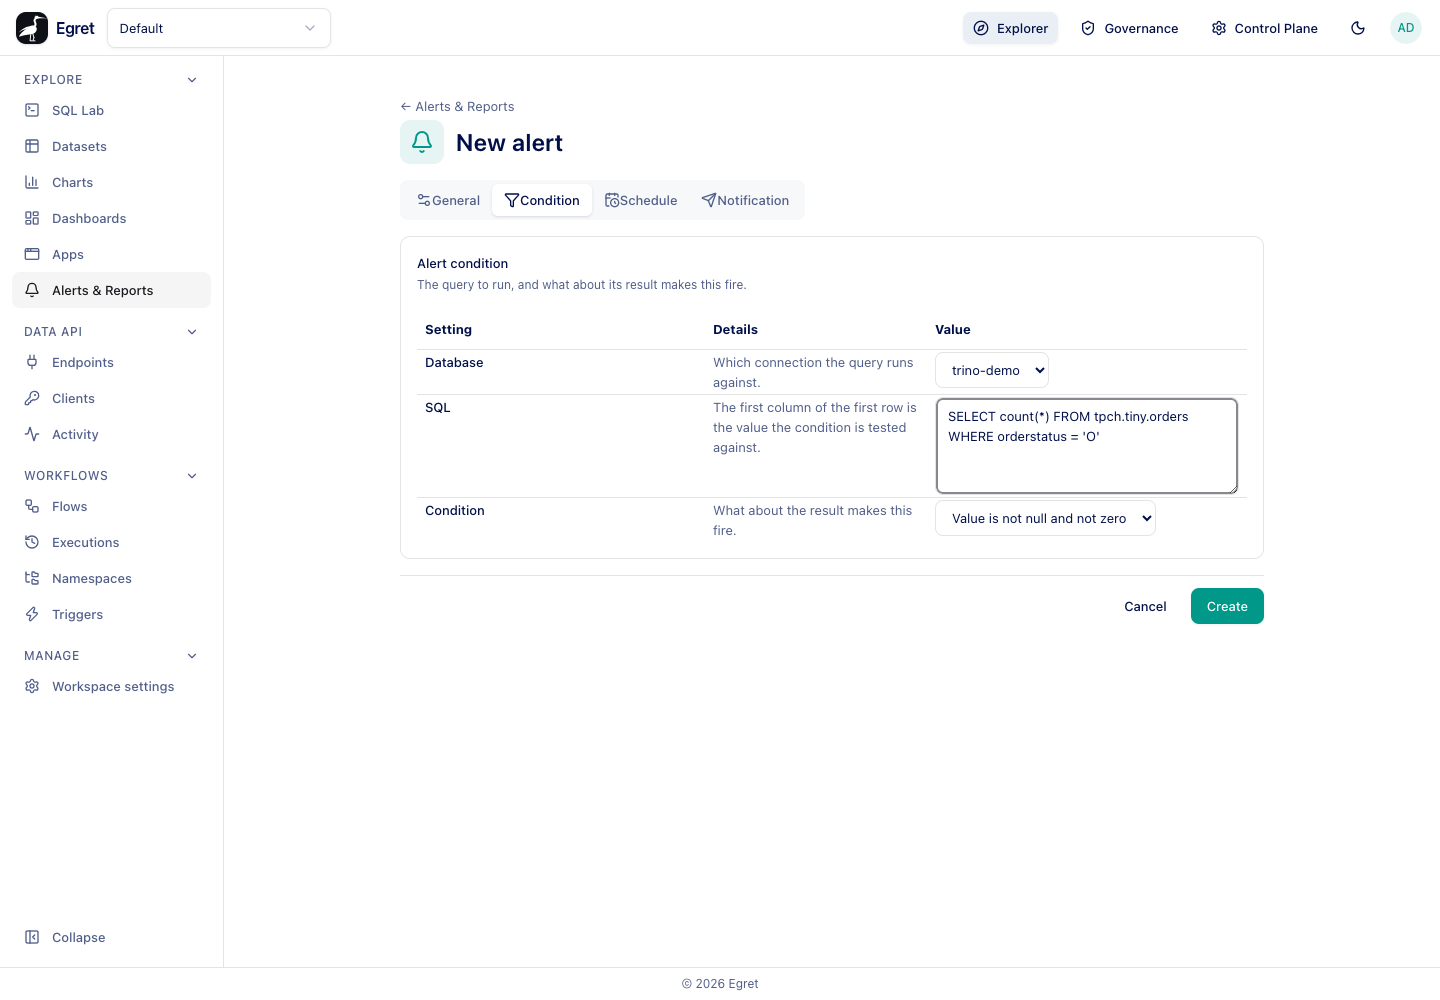Image resolution: width=1440 pixels, height=1000 pixels.
Task: Open the Charts page
Action: point(111,182)
